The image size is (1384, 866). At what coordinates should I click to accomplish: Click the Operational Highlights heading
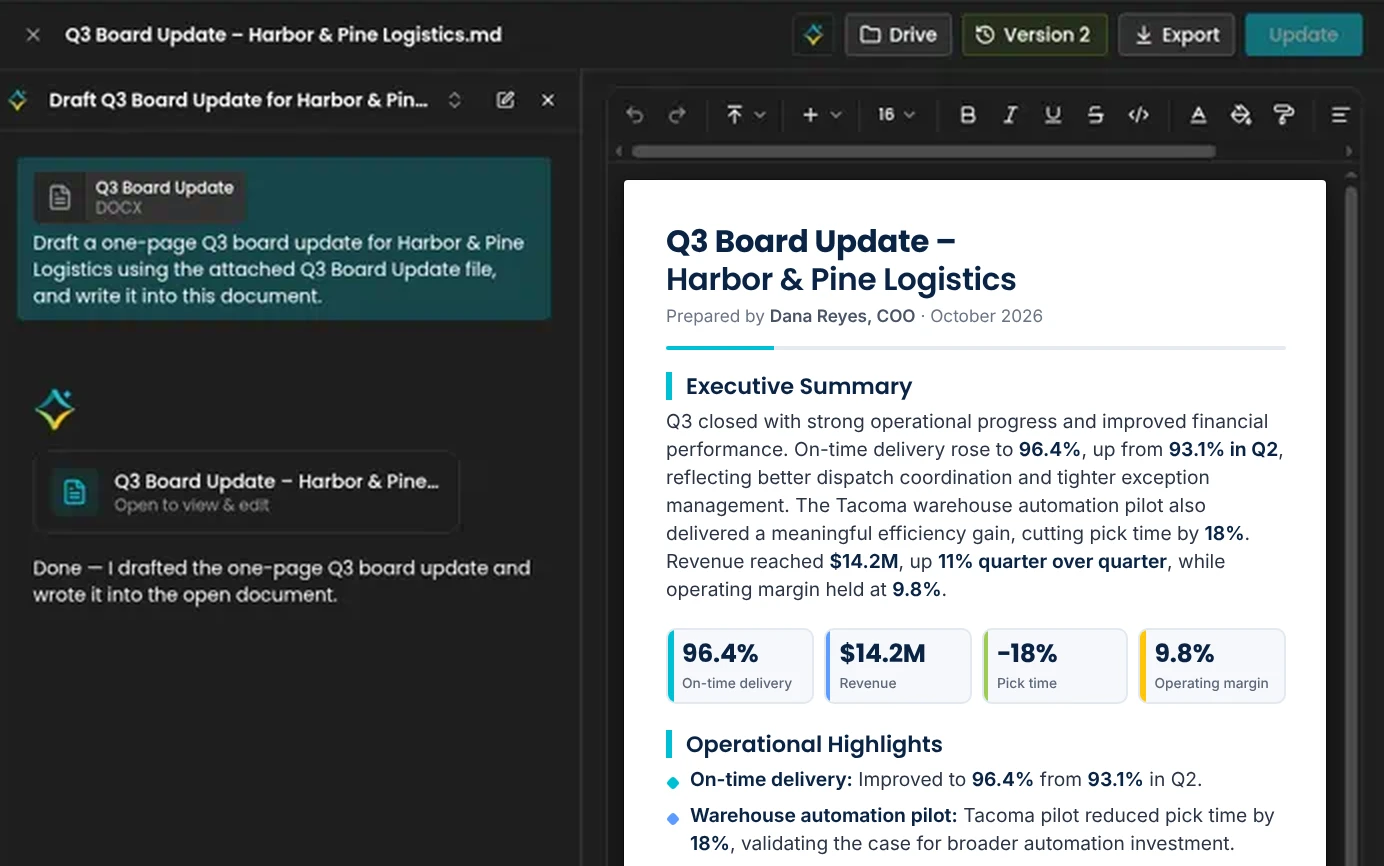pos(814,744)
